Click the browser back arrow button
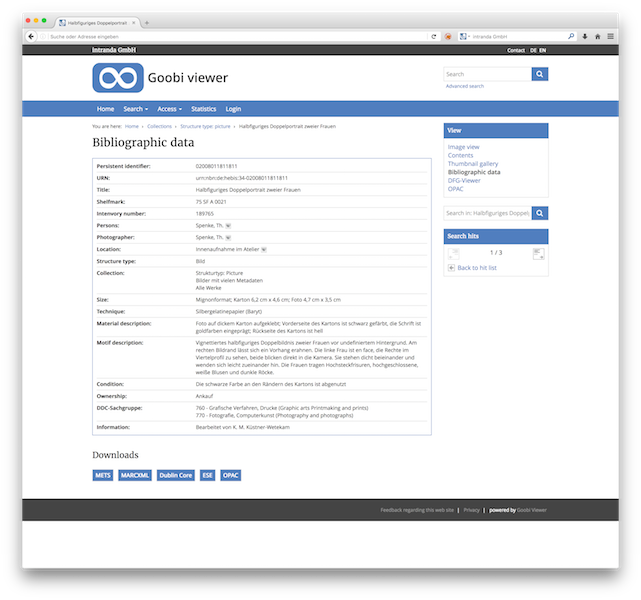 (31, 36)
